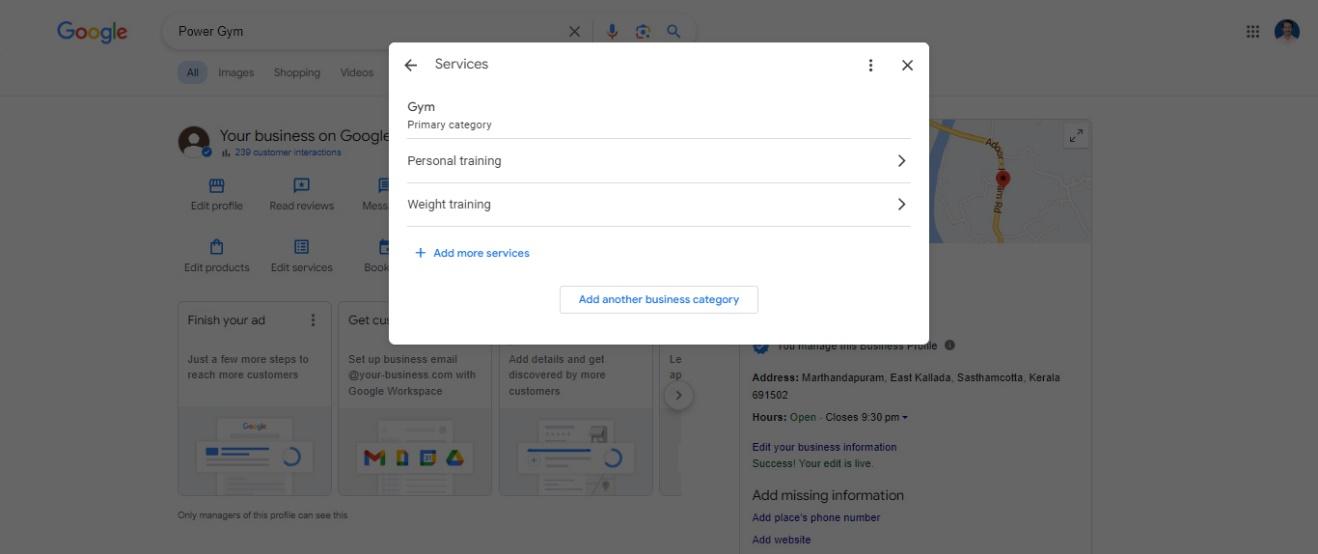
Task: Click the magnifier search icon
Action: point(674,31)
